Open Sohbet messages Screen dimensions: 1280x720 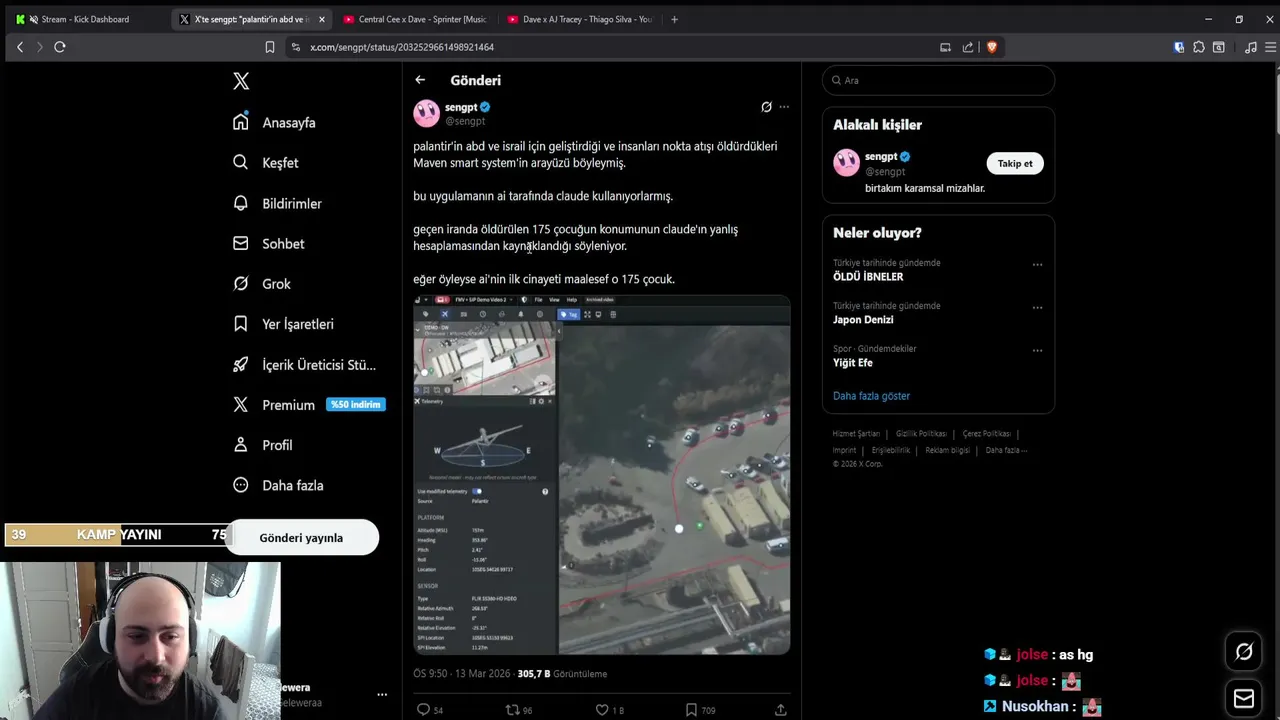269,243
